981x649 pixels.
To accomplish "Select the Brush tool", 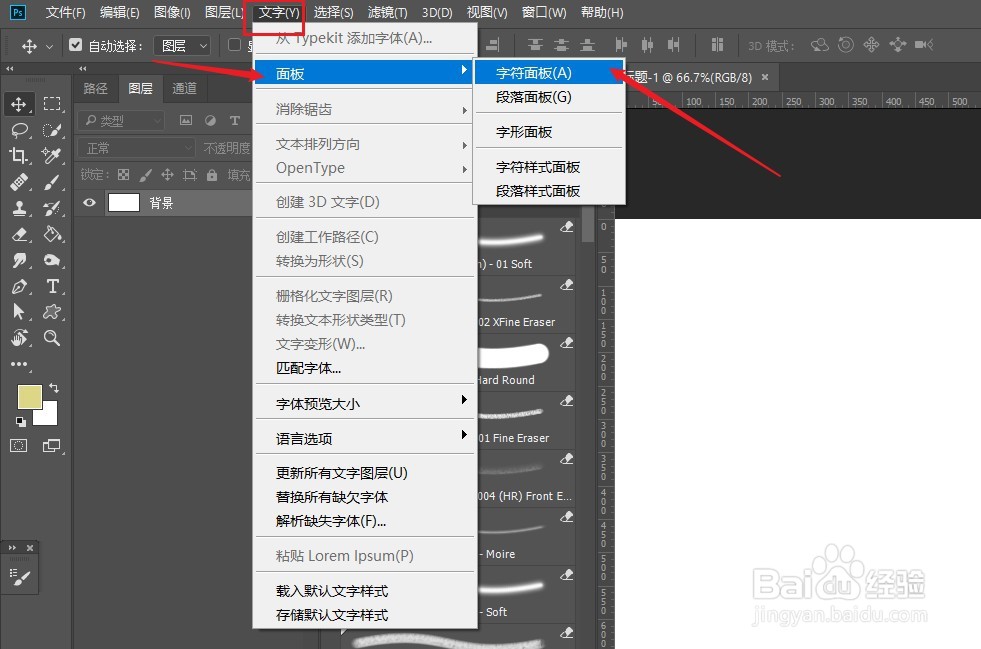I will pos(52,182).
